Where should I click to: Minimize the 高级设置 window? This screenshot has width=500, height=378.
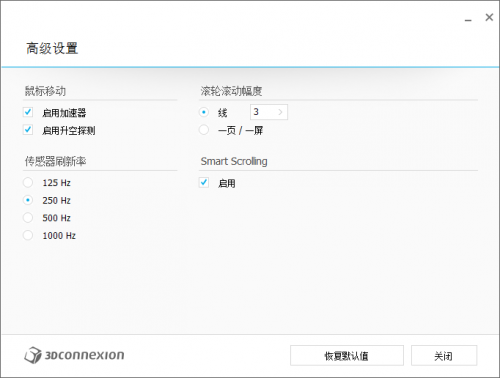click(x=468, y=19)
